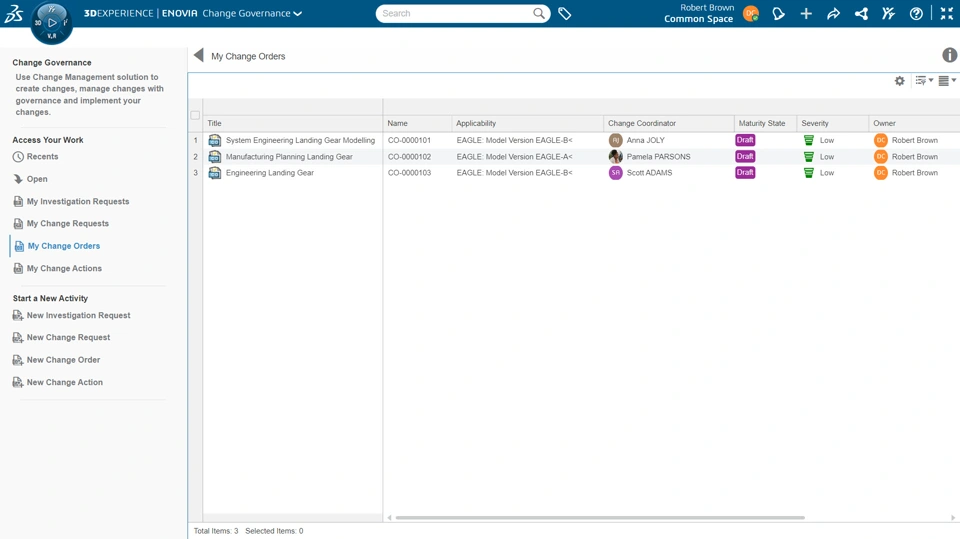
Task: Open Robert Brown profile avatar
Action: (751, 13)
